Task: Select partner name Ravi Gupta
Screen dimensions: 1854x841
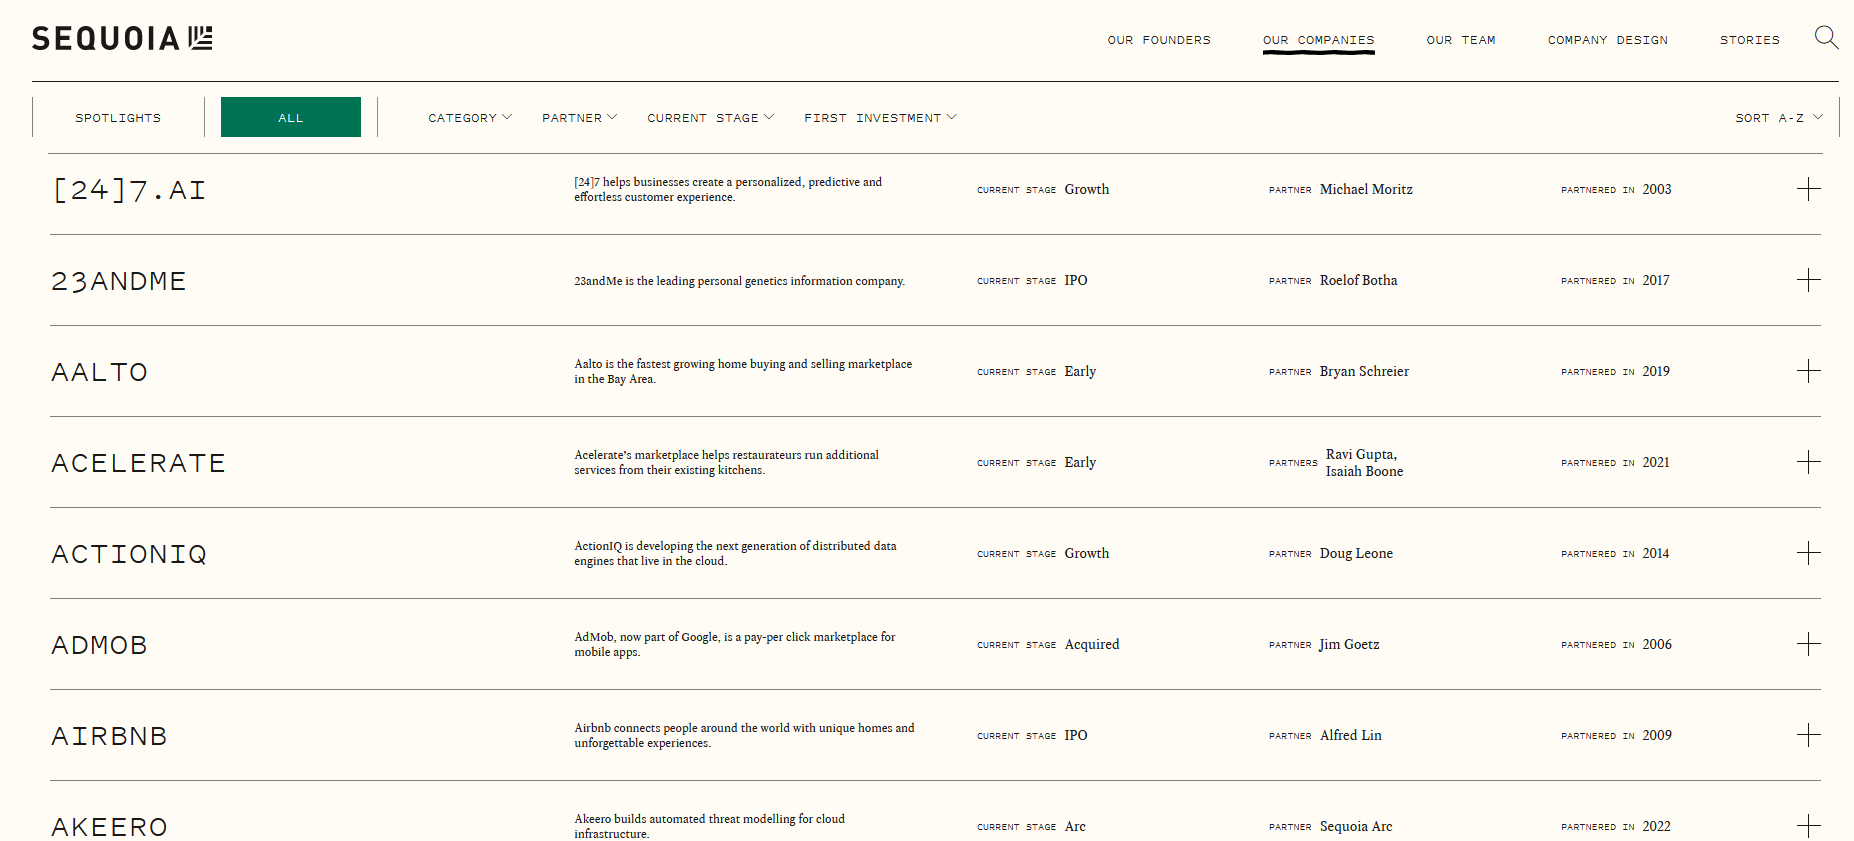Action: [1361, 454]
